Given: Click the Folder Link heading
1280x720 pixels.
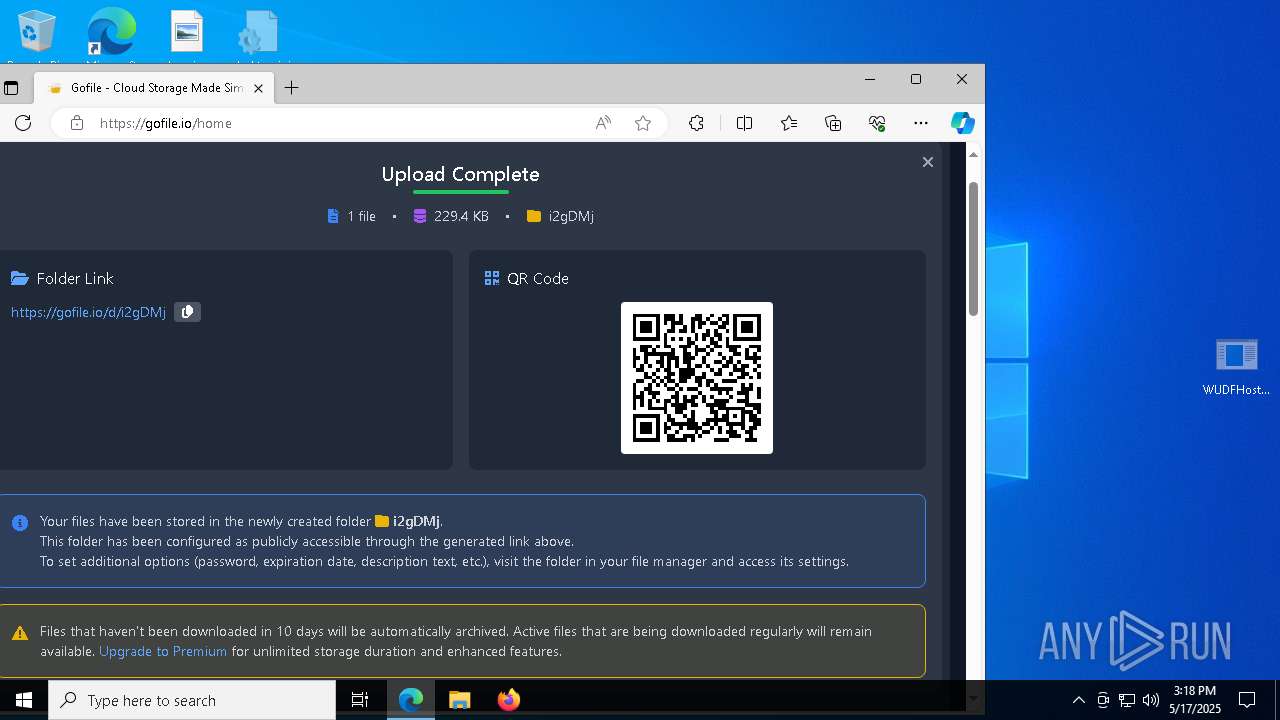Looking at the screenshot, I should pos(75,278).
